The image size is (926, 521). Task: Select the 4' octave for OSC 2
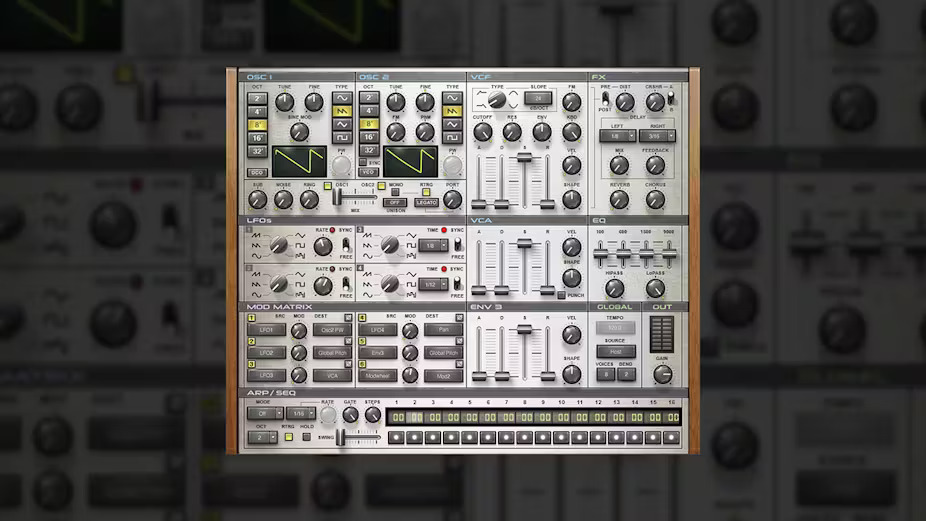(x=368, y=112)
